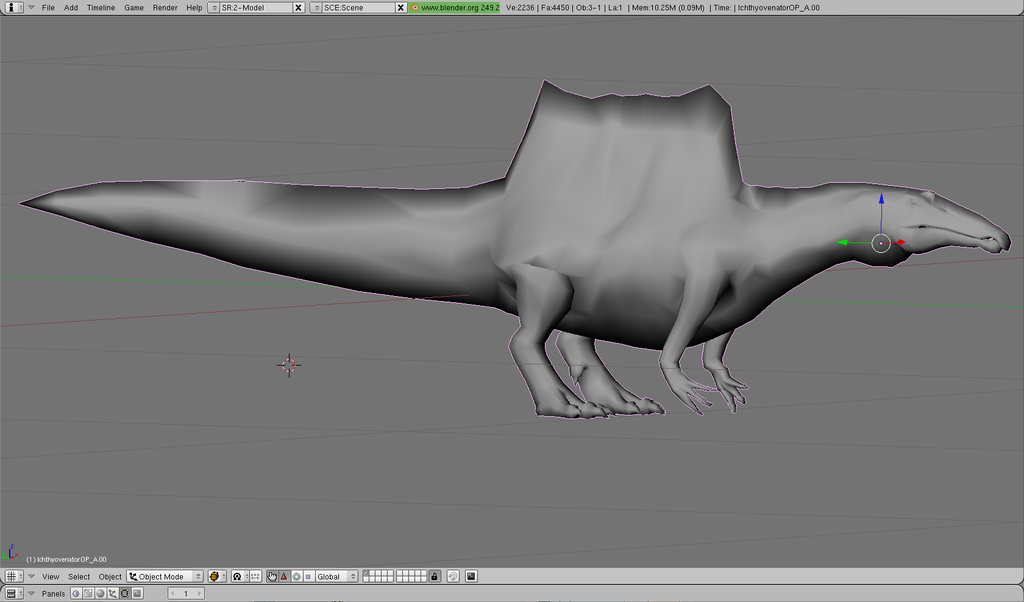Delete the SCE:Scene with its X button
This screenshot has height=602, width=1024.
[401, 7]
